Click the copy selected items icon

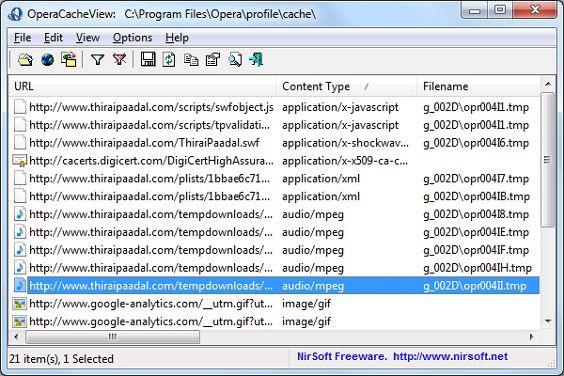point(191,59)
